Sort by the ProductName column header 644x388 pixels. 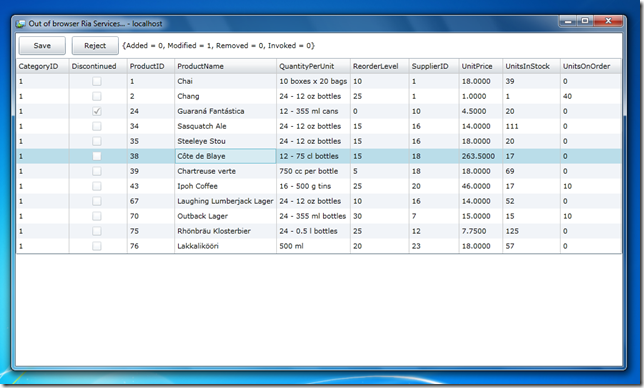tap(225, 66)
